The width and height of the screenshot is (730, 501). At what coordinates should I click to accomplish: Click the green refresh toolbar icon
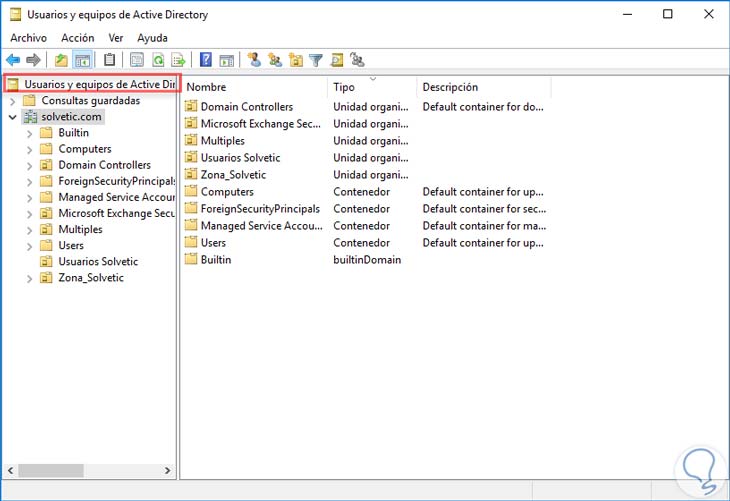point(158,60)
